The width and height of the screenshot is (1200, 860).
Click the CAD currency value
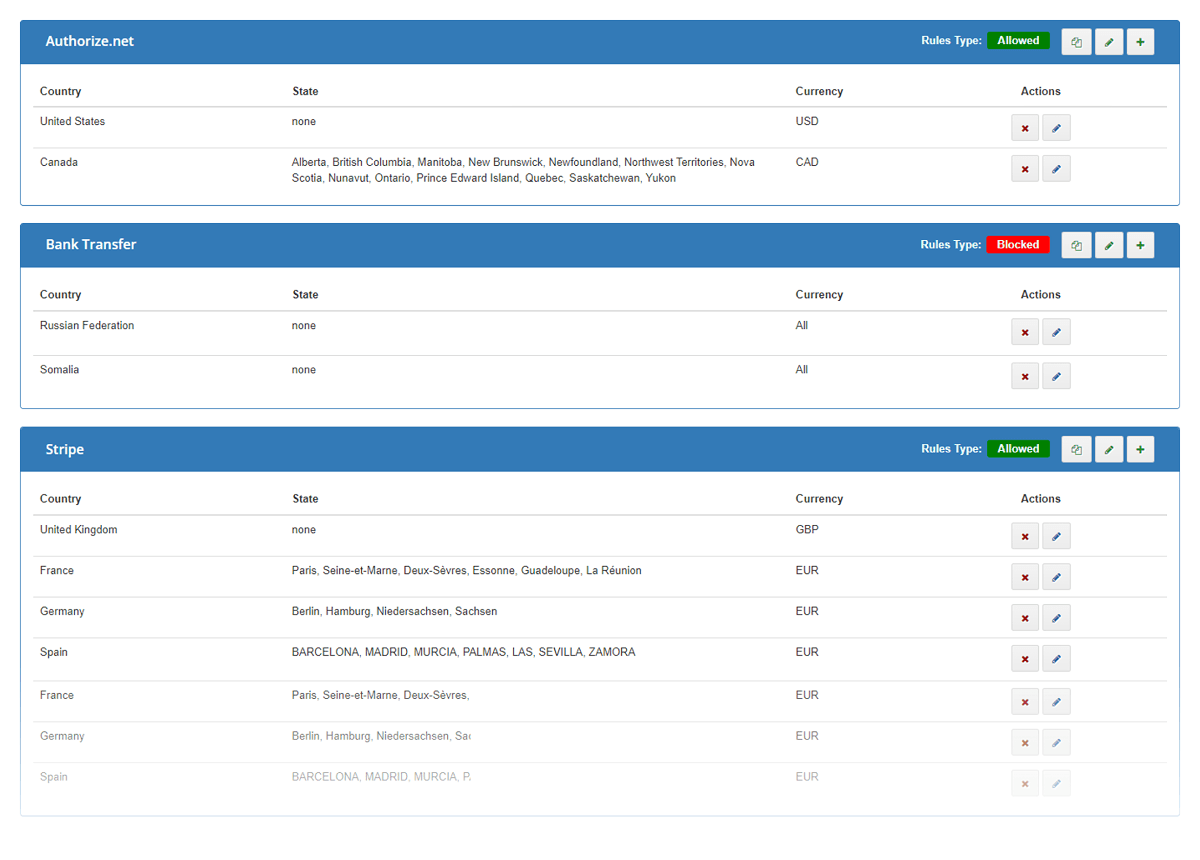coord(807,162)
